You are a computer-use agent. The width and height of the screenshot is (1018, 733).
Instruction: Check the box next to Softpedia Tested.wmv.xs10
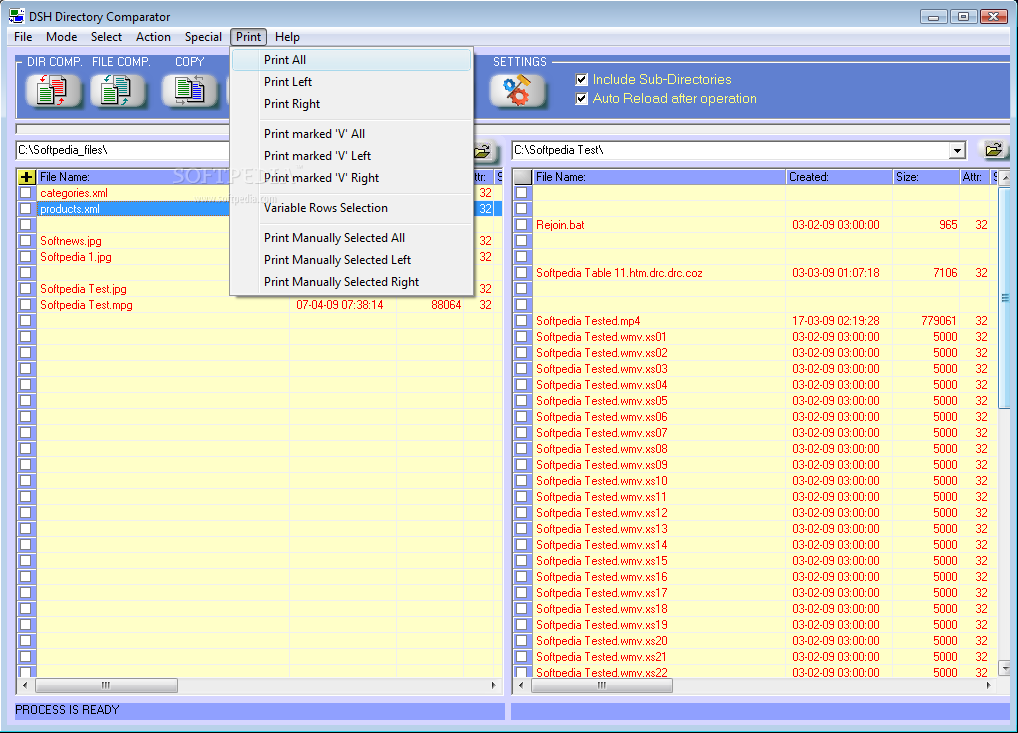(x=521, y=481)
